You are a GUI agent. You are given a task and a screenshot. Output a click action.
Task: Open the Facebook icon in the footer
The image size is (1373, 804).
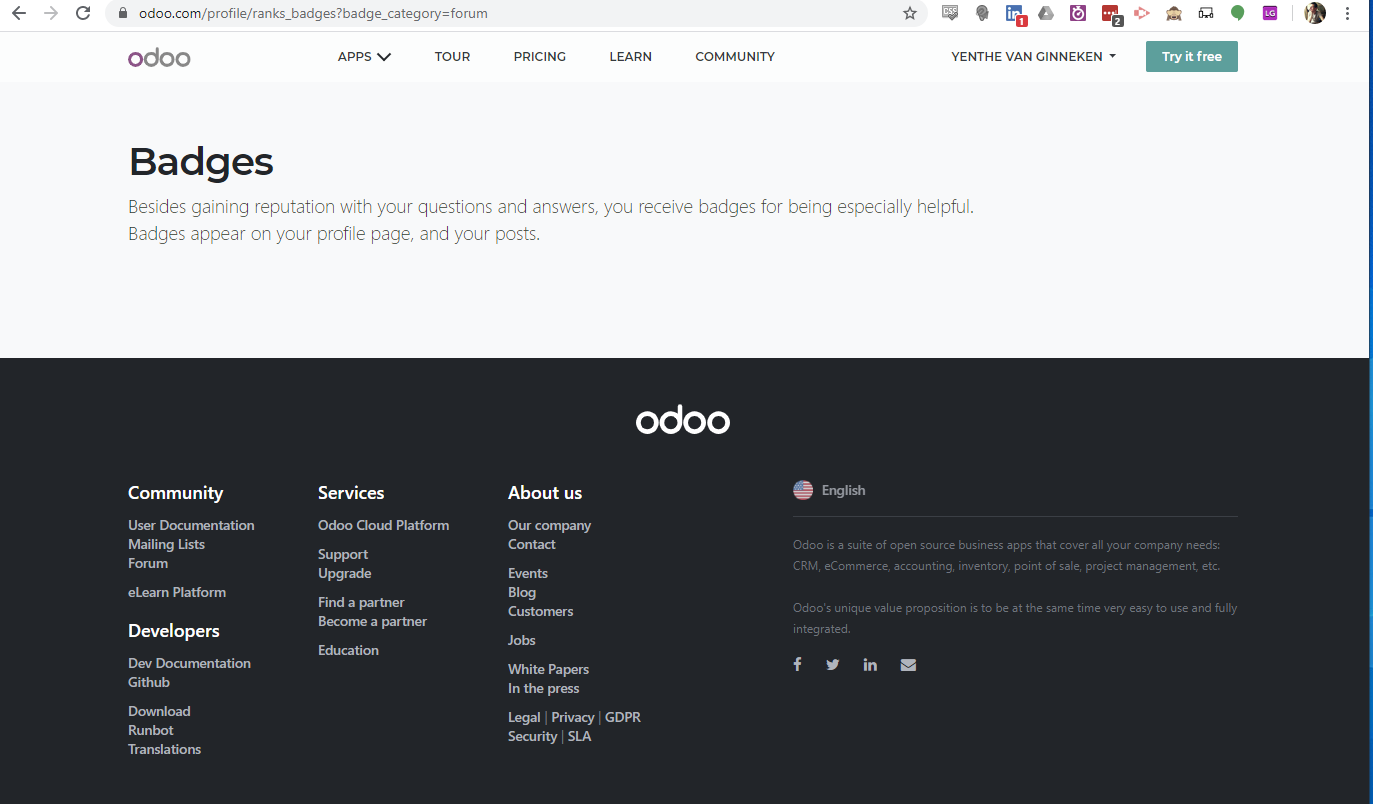797,664
